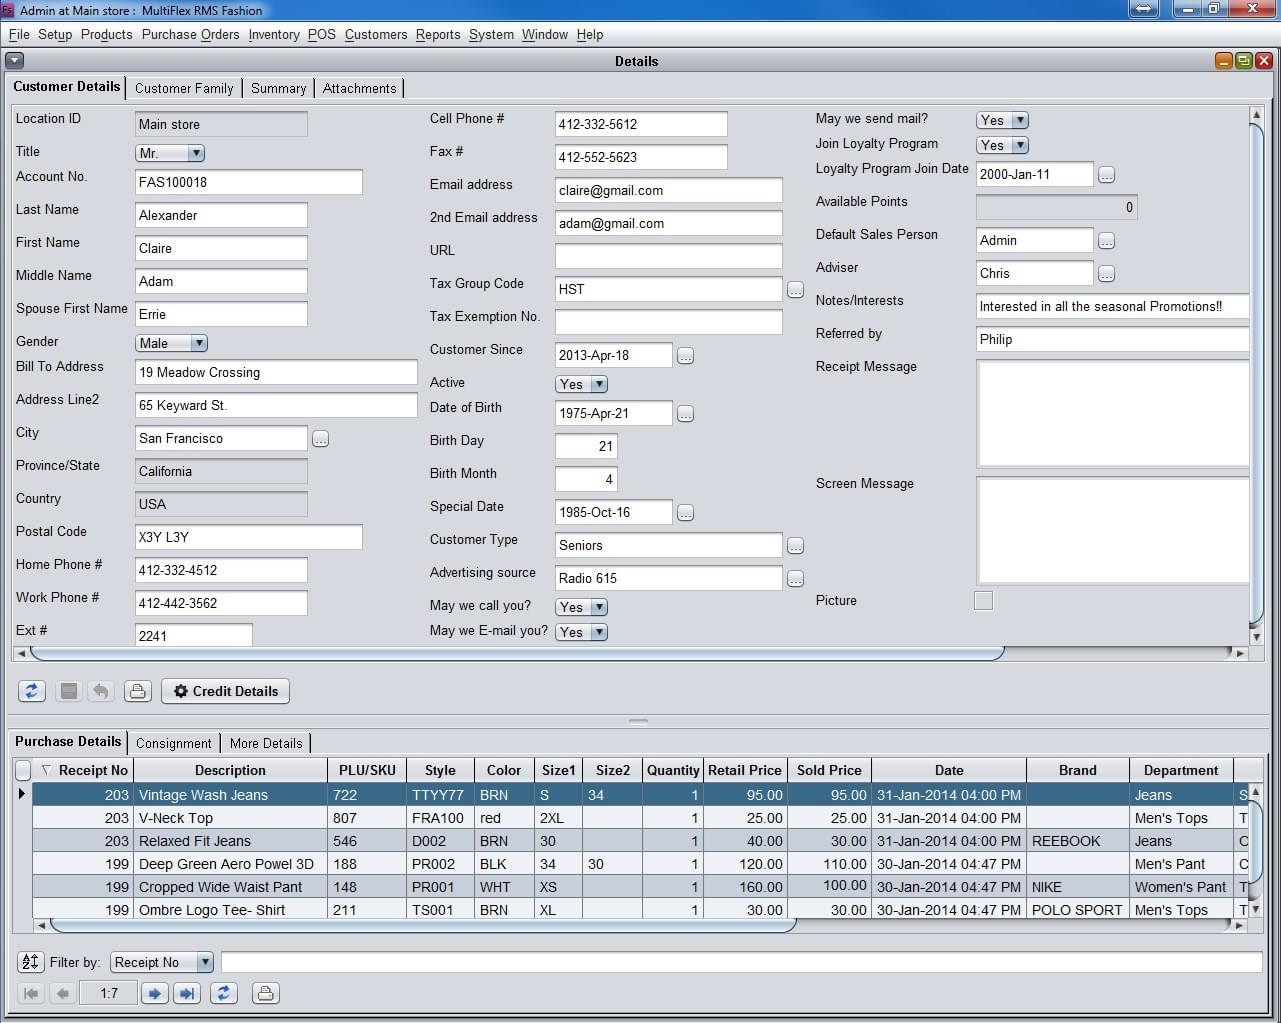Click the print icon beside undo arrow
Image resolution: width=1281 pixels, height=1023 pixels.
coord(137,690)
